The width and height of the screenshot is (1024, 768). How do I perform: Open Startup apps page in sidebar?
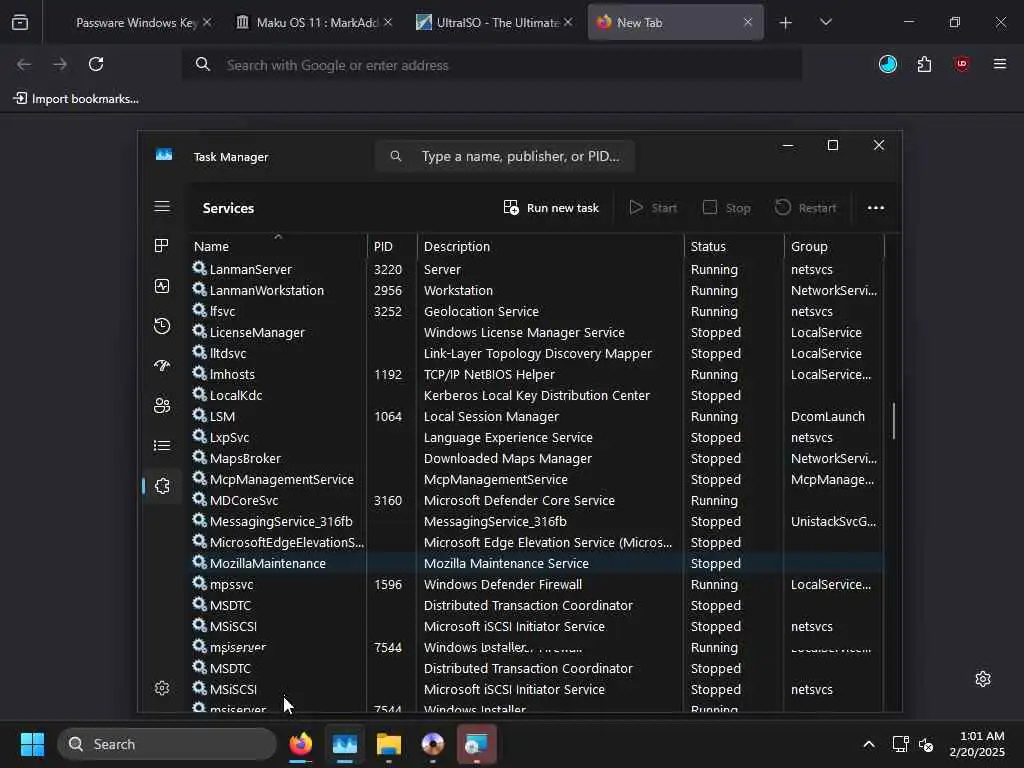click(x=162, y=366)
